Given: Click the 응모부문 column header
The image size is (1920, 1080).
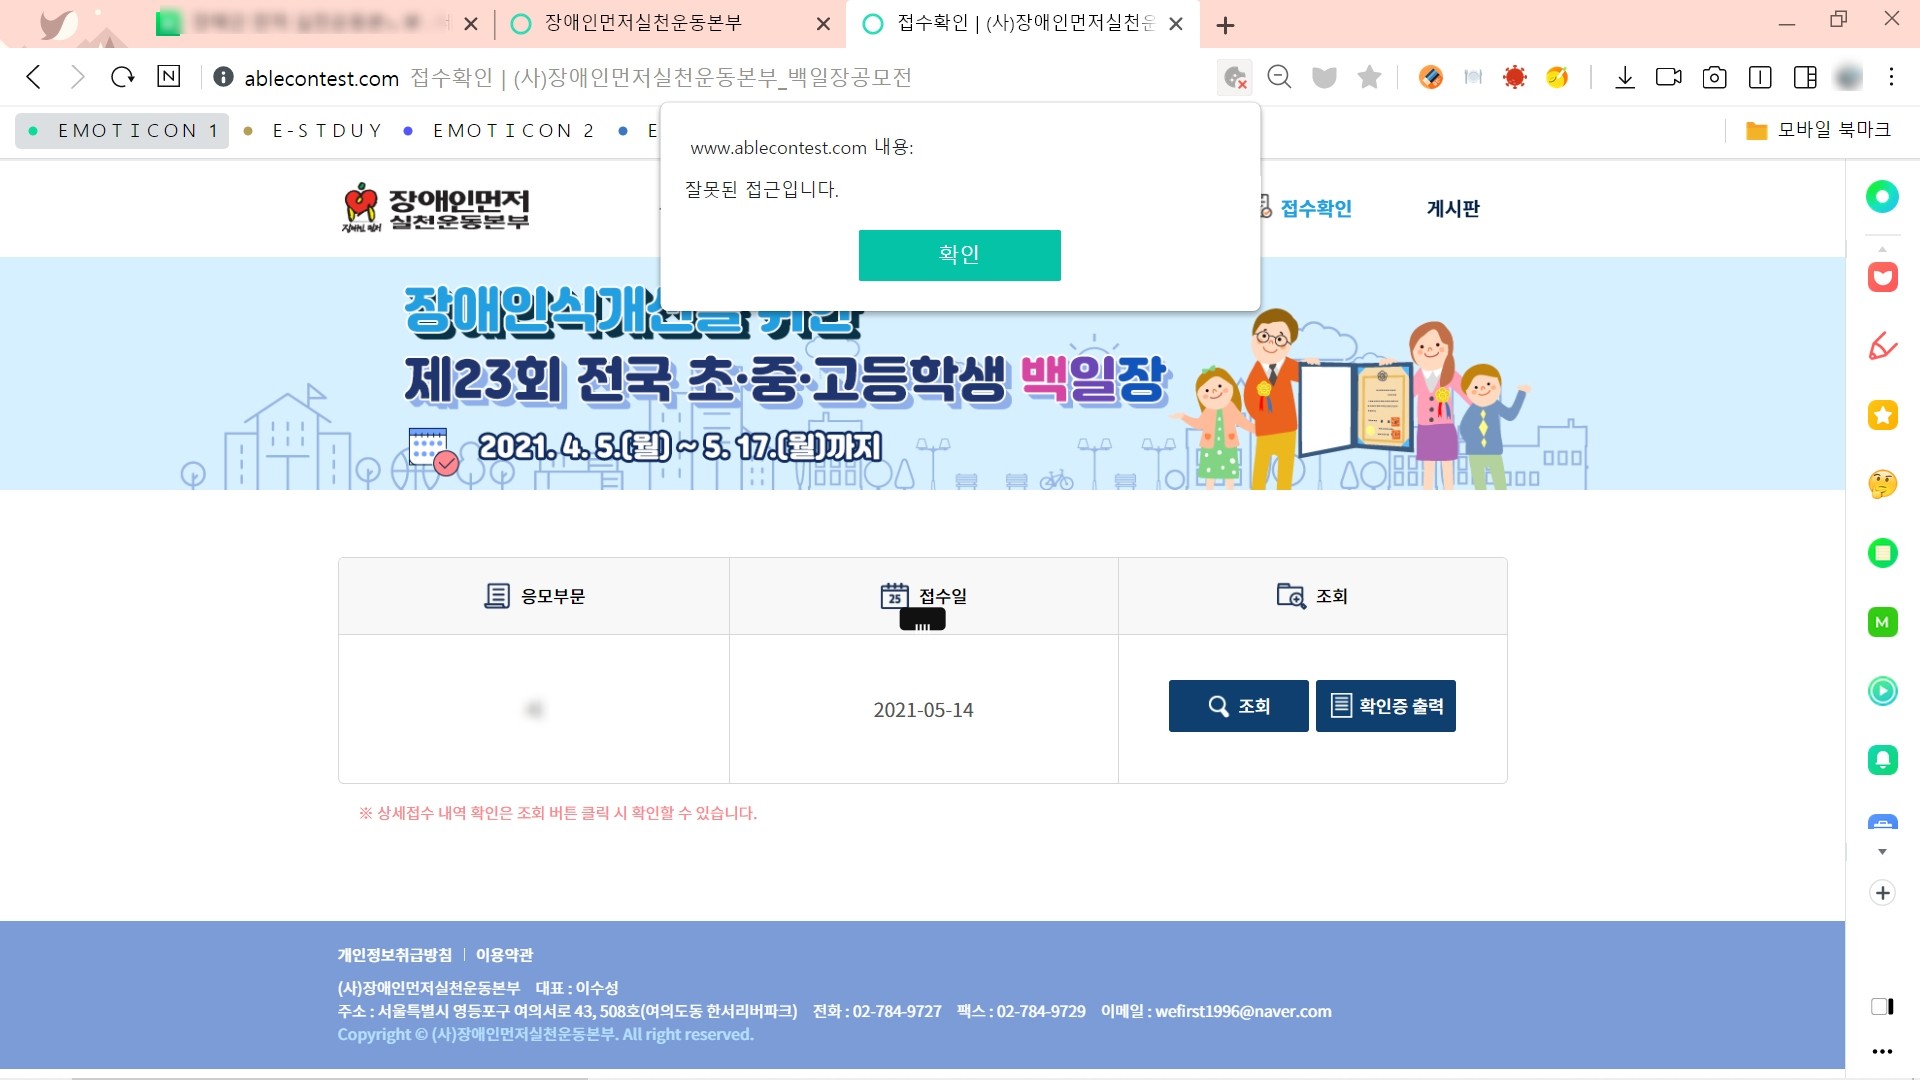Looking at the screenshot, I should [x=534, y=596].
